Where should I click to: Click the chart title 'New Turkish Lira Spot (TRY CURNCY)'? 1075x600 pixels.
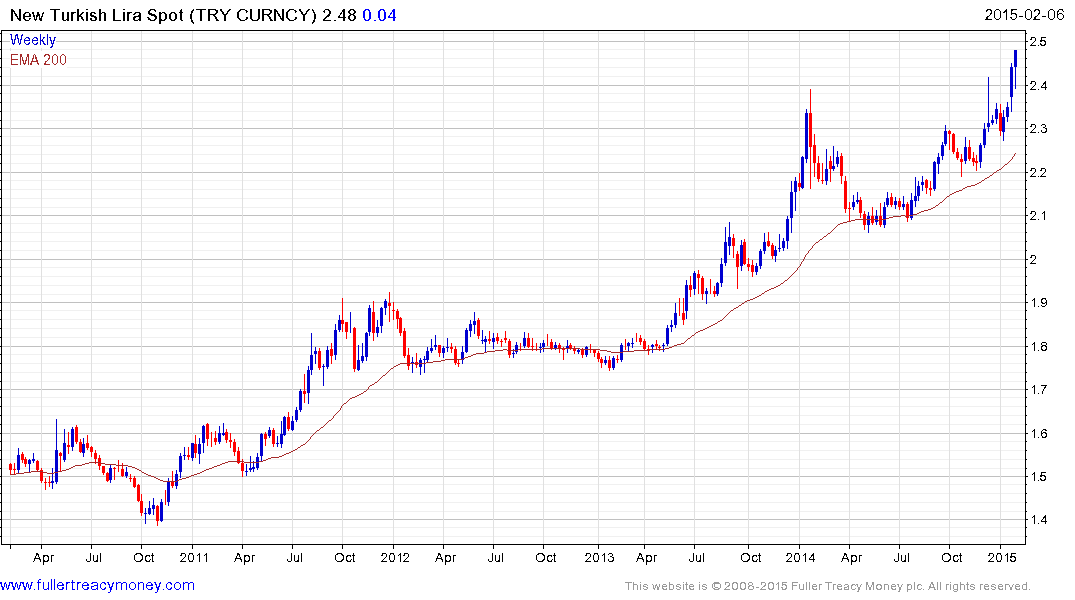(x=163, y=15)
